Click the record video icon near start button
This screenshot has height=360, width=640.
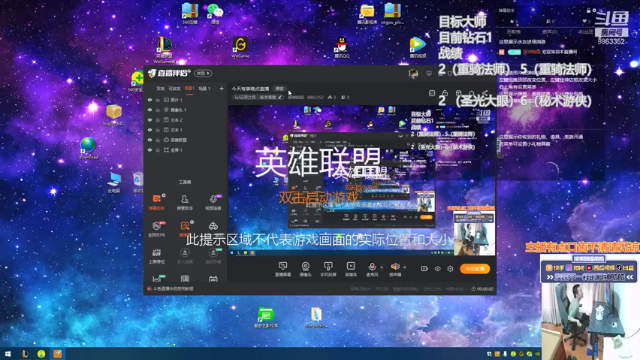click(x=424, y=269)
